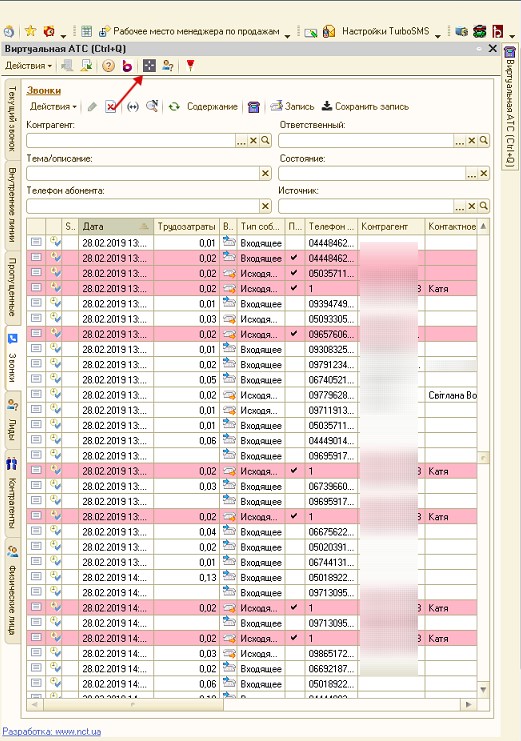Image resolution: width=521 pixels, height=741 pixels.
Task: Click the right-edge Виртуальная АТС (Ctrl+Q) tab
Action: coord(510,106)
